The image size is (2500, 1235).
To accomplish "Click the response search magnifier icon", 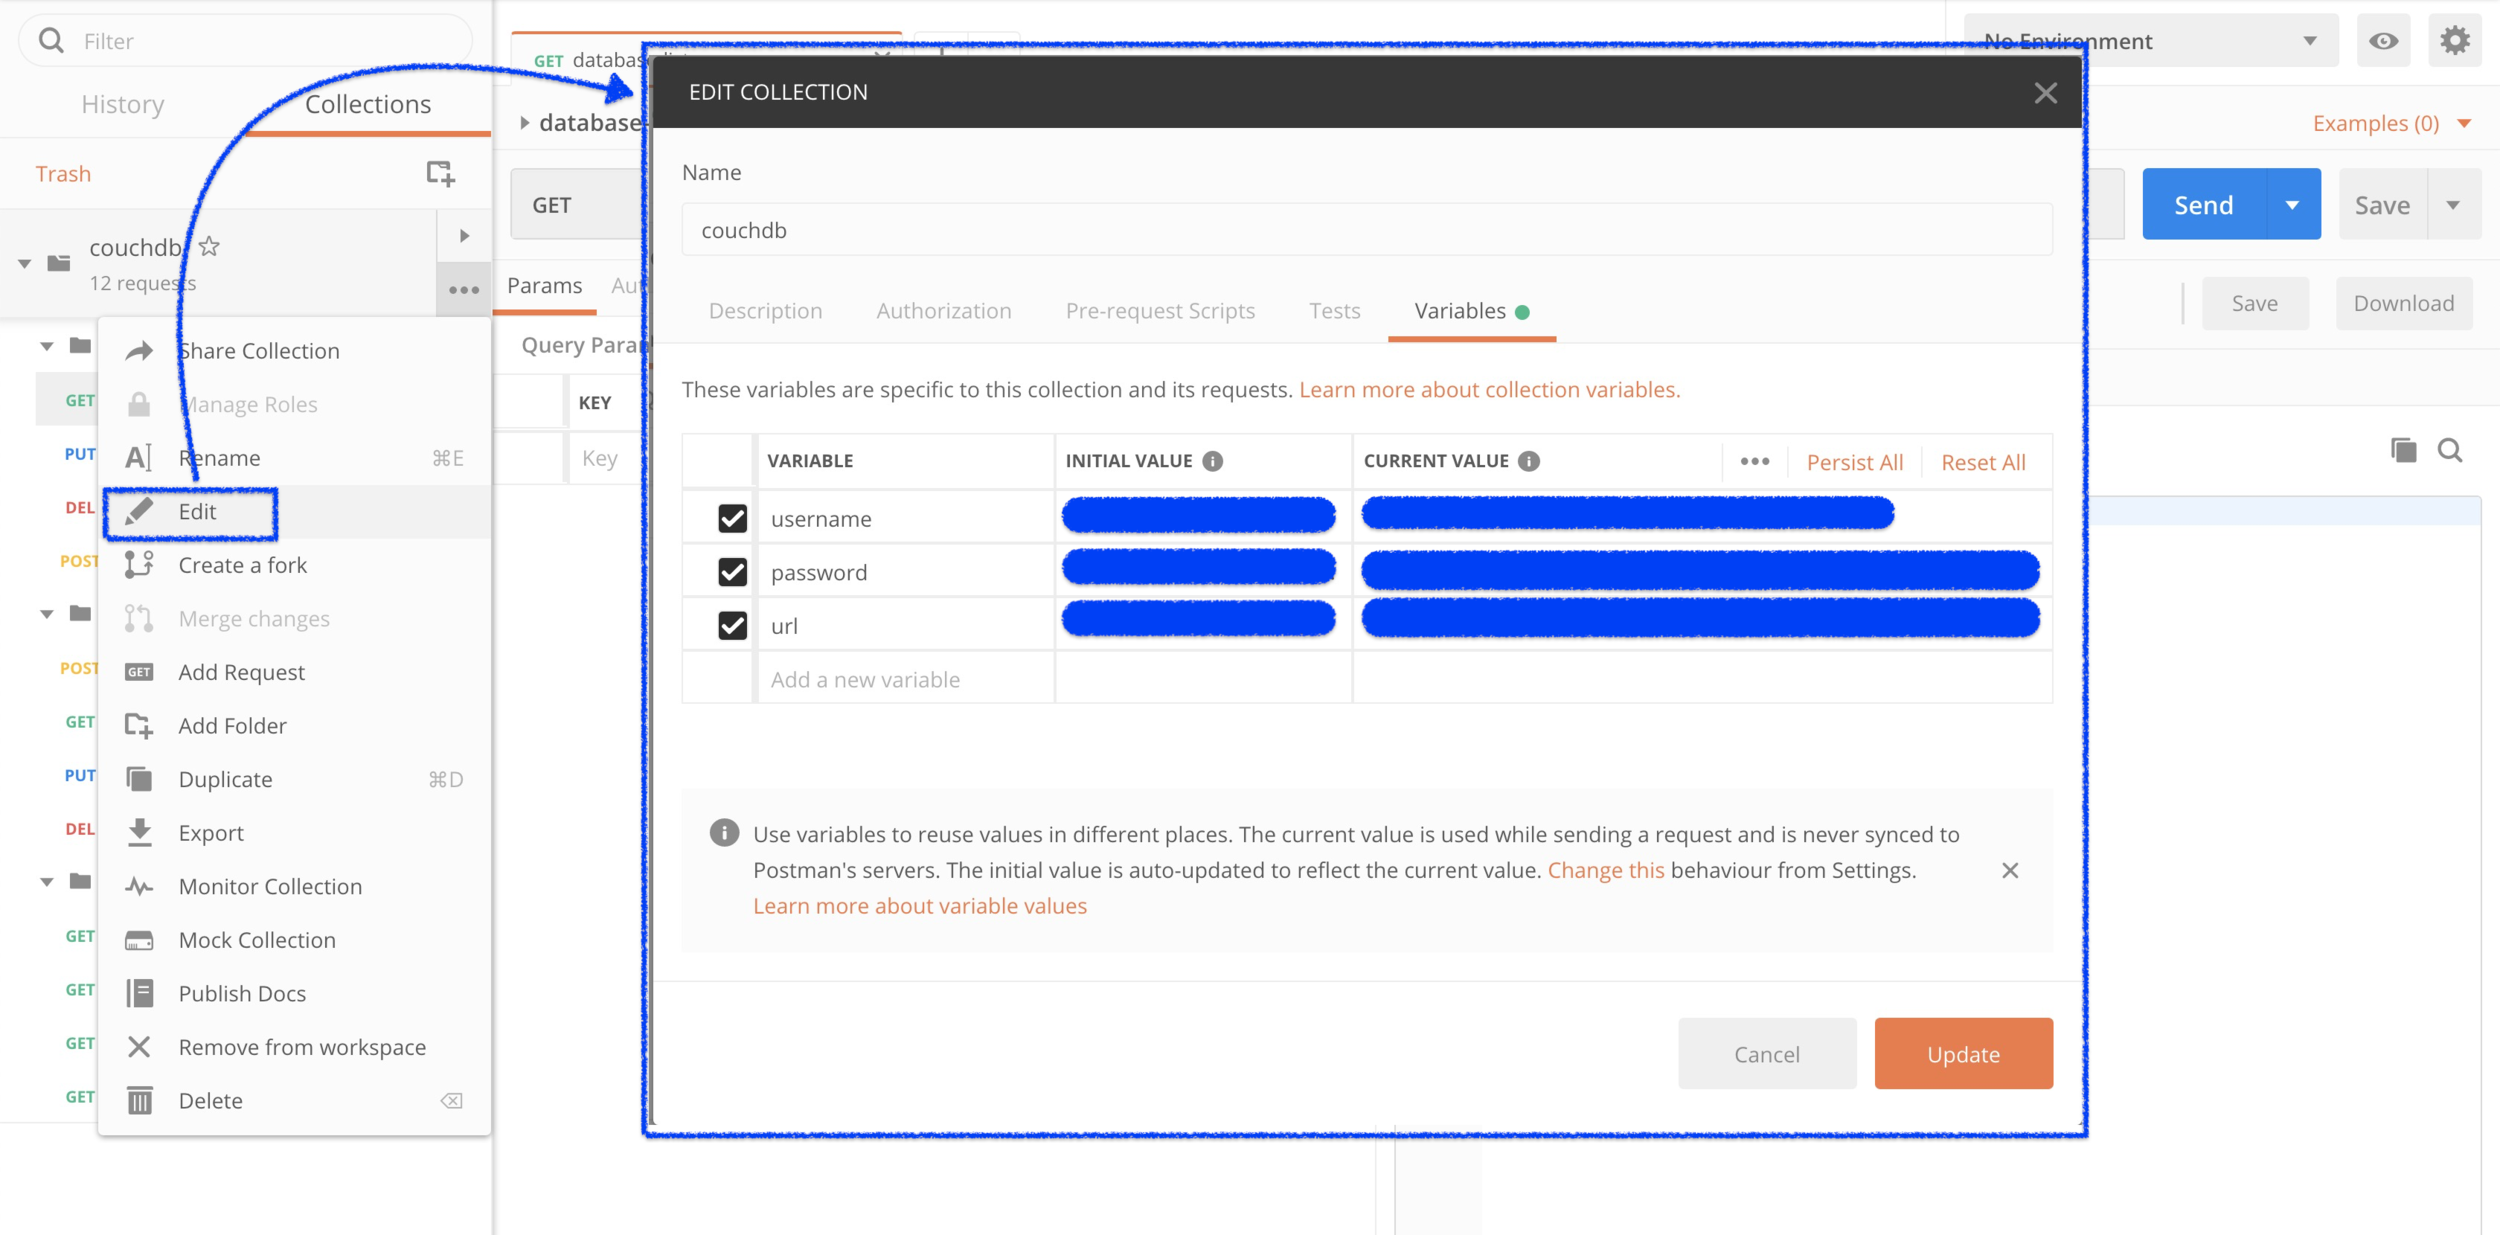I will pyautogui.click(x=2449, y=451).
